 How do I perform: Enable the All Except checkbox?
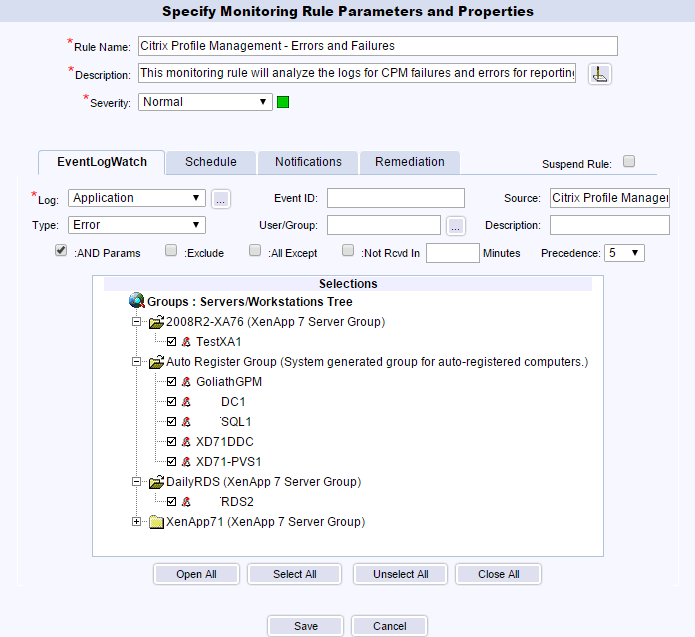coord(255,250)
